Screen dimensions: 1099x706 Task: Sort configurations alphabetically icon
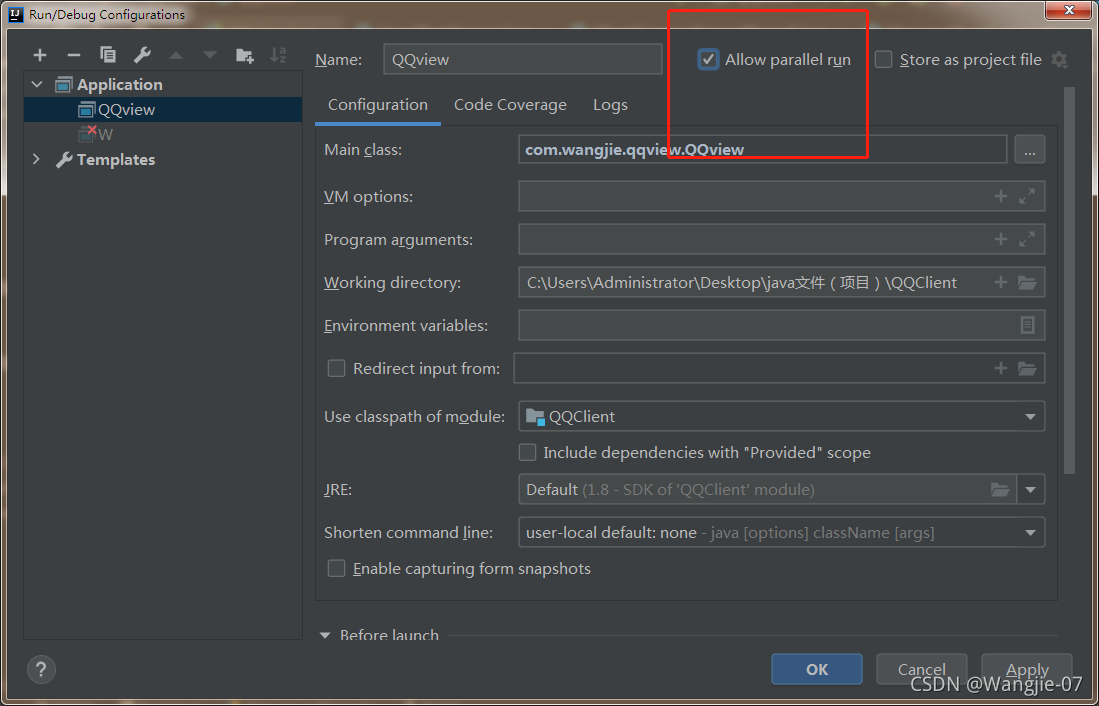tap(278, 55)
